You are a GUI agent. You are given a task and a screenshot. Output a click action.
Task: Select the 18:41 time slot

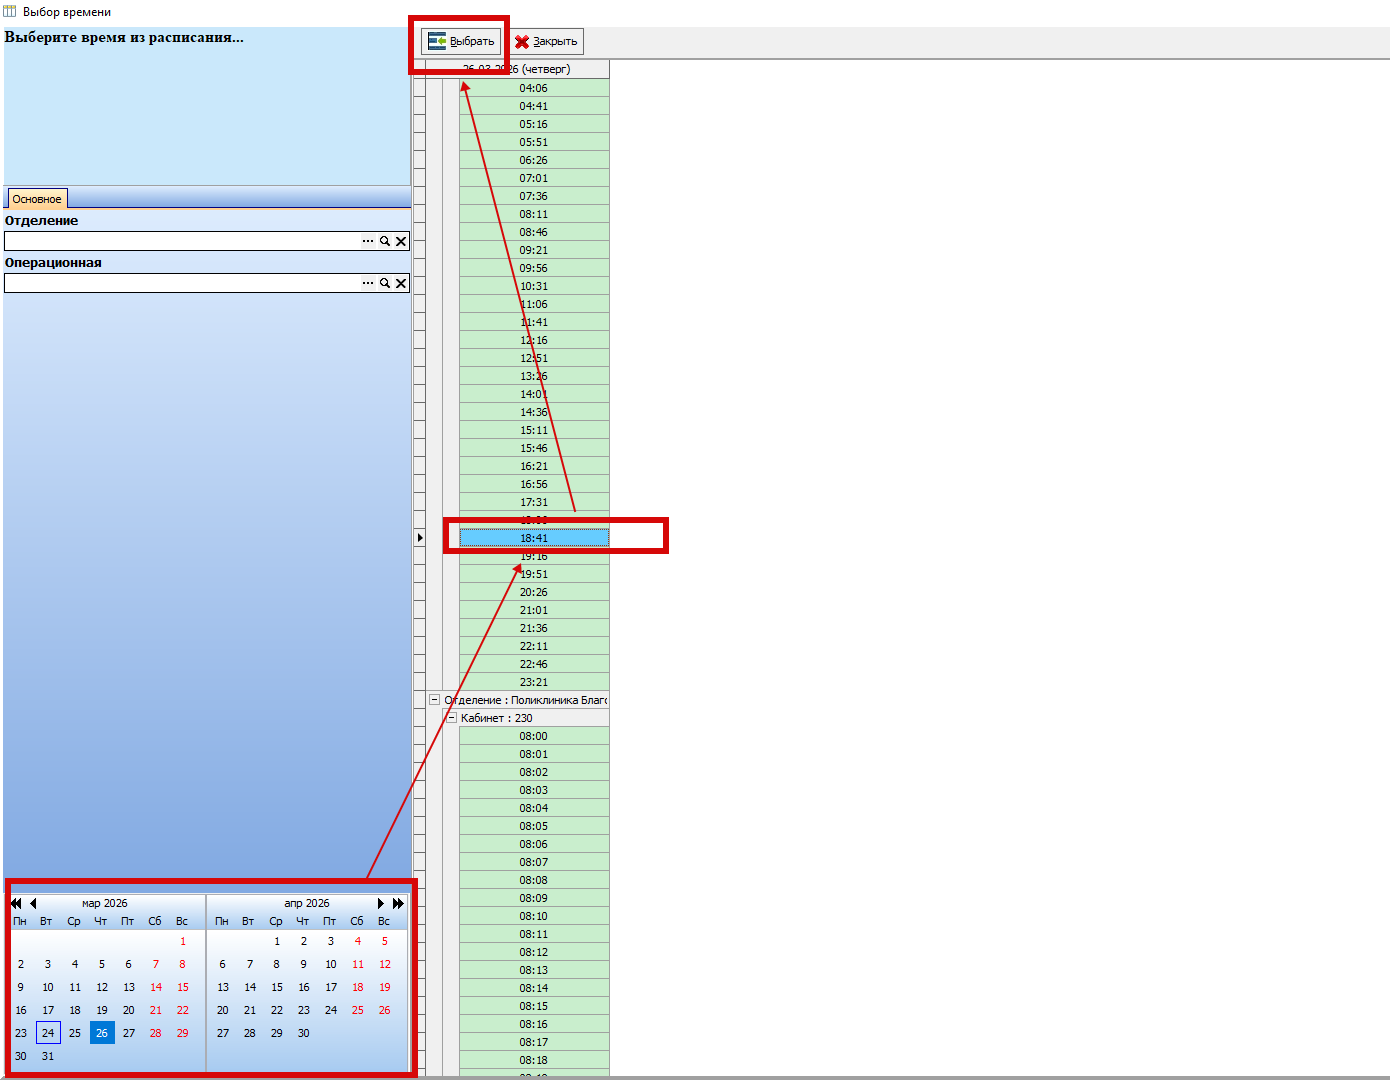[x=533, y=538]
